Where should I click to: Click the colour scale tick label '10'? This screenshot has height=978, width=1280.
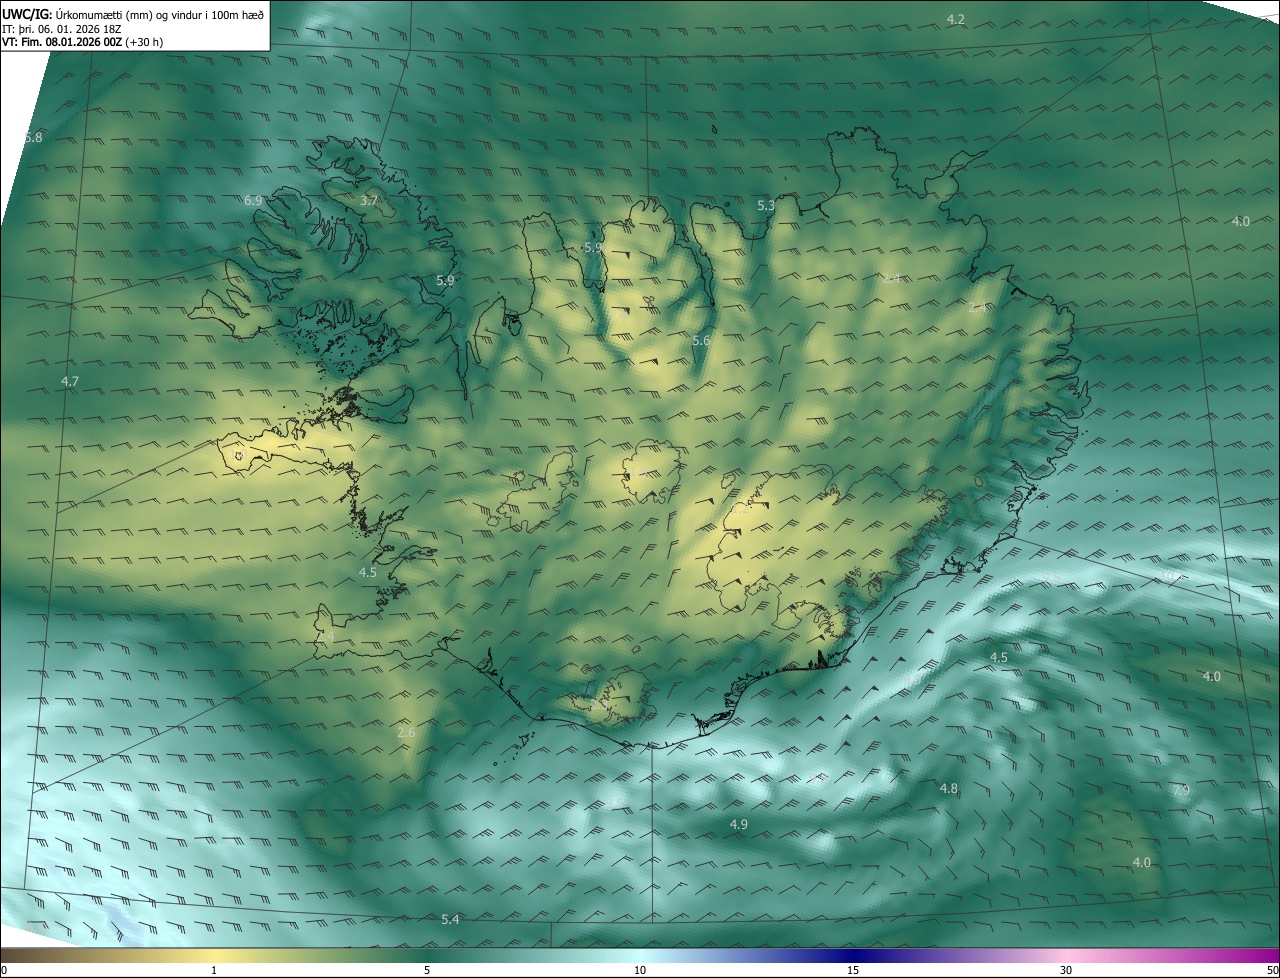tap(640, 970)
